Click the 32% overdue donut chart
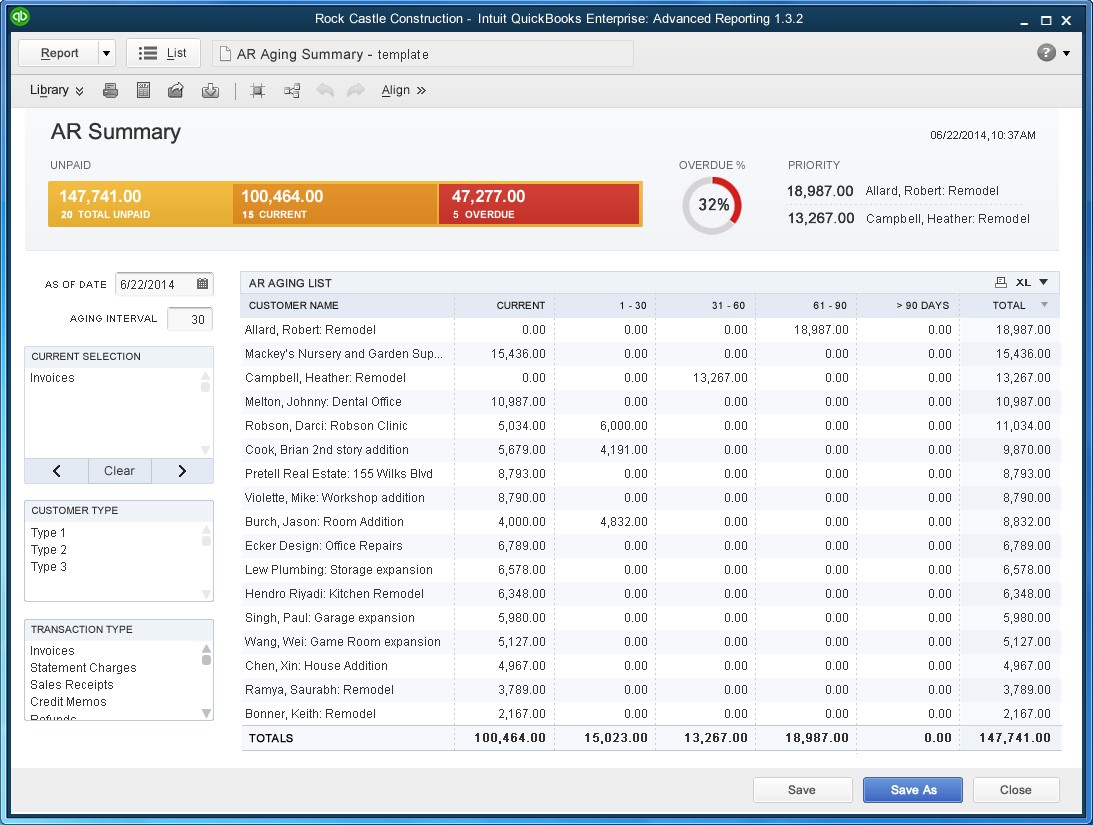This screenshot has width=1093, height=825. 712,205
